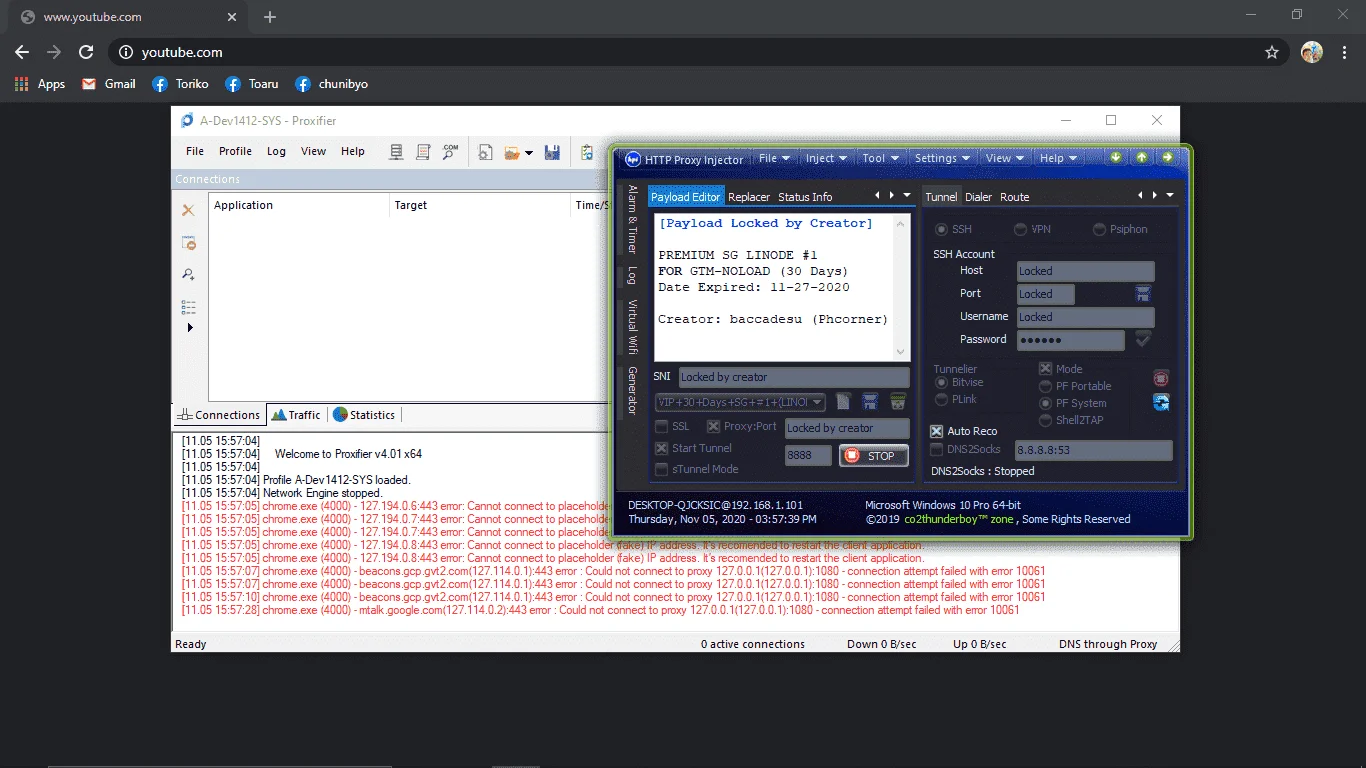
Task: Switch to the Dialer tab
Action: [x=978, y=197]
